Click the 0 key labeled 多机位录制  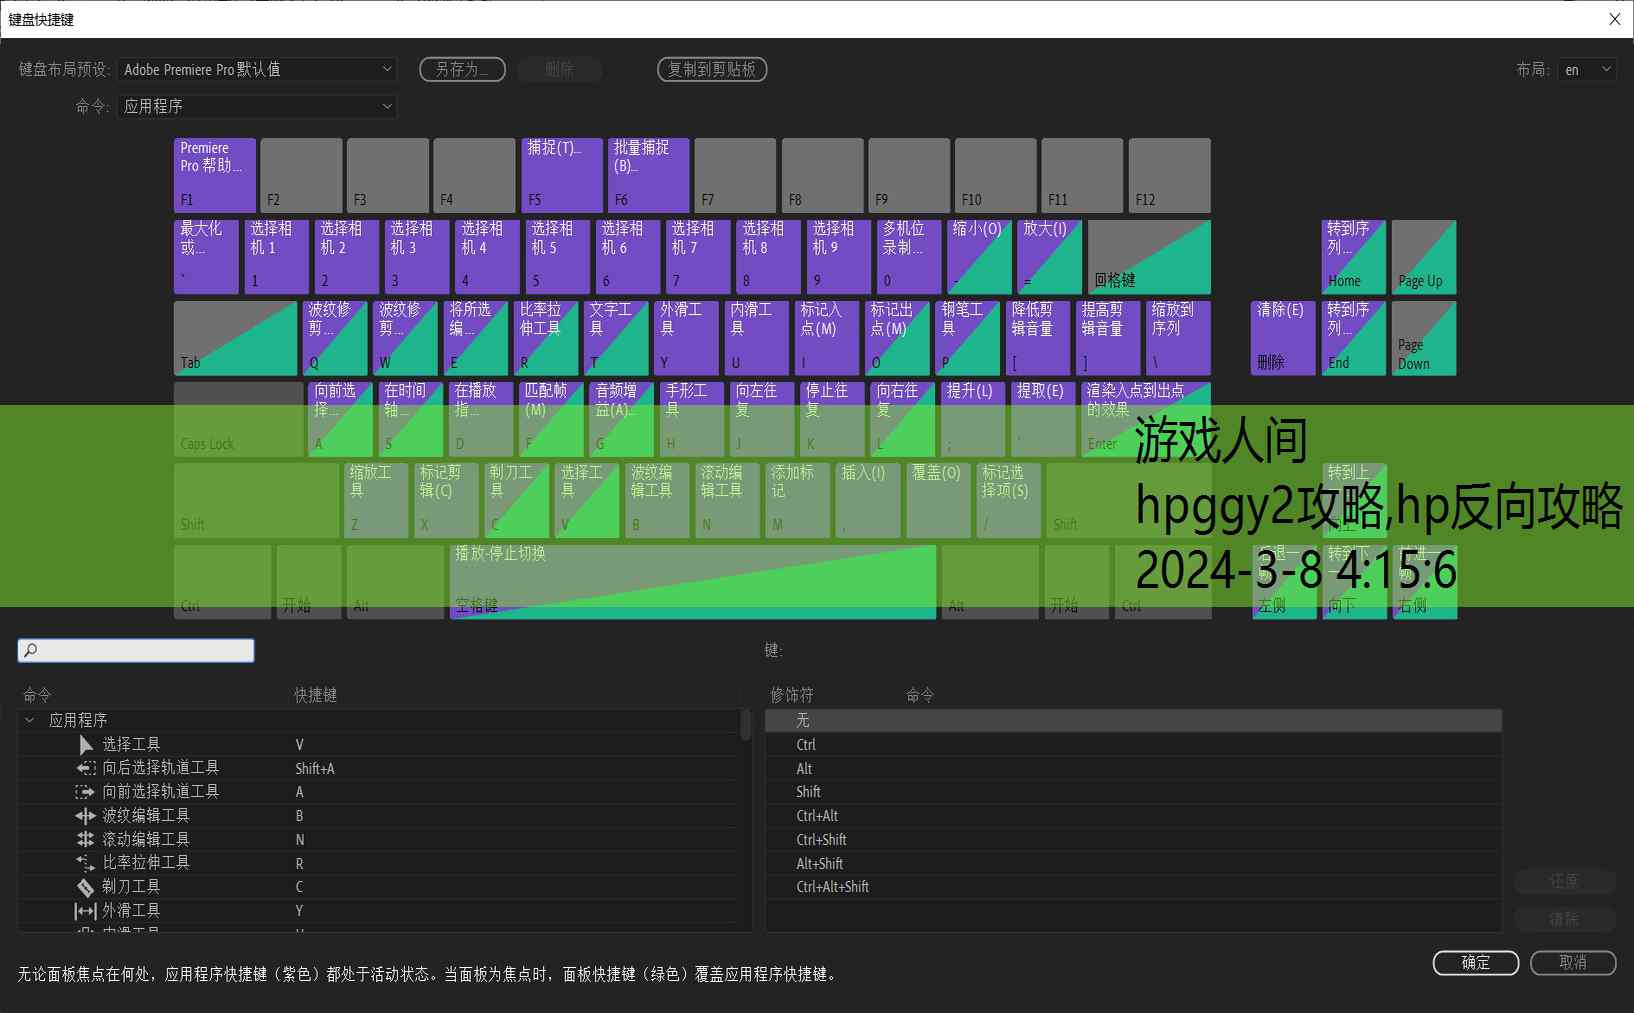[909, 257]
